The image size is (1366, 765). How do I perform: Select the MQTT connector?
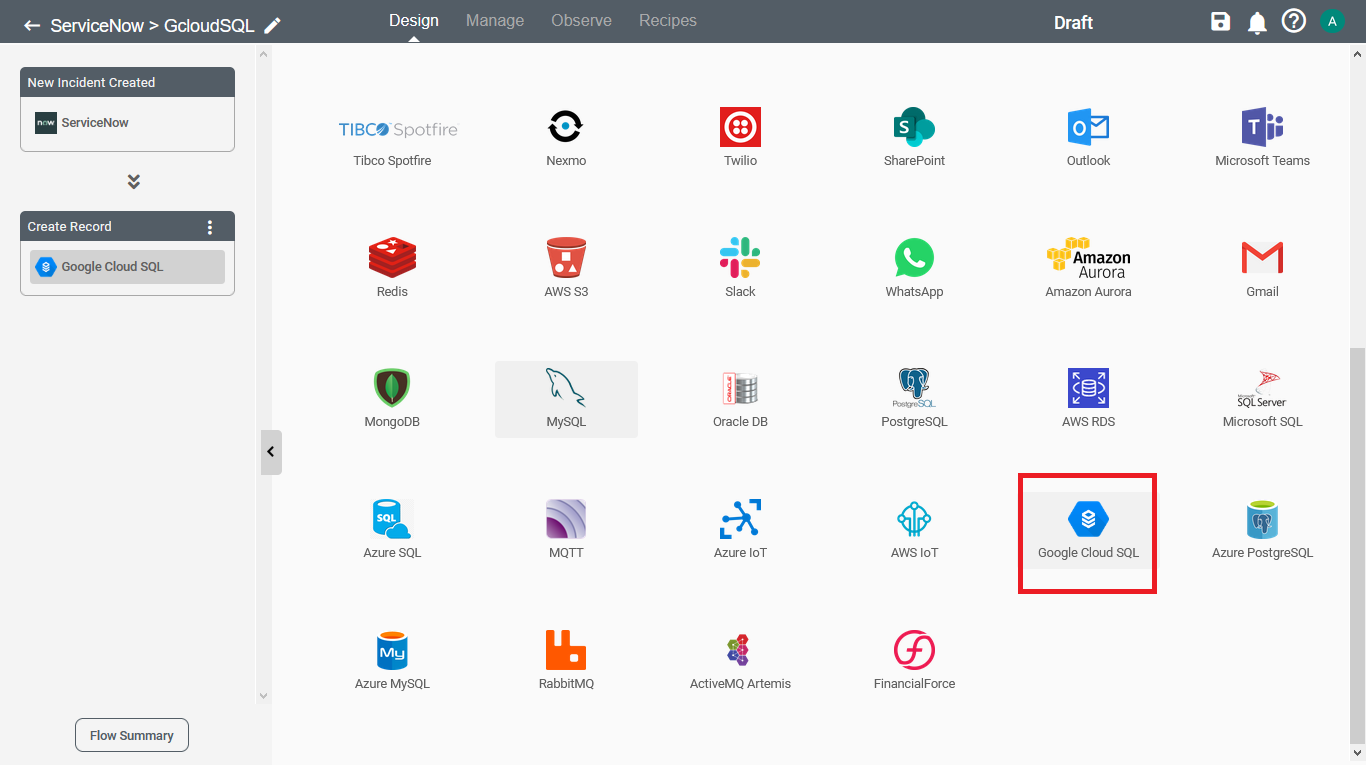point(566,530)
